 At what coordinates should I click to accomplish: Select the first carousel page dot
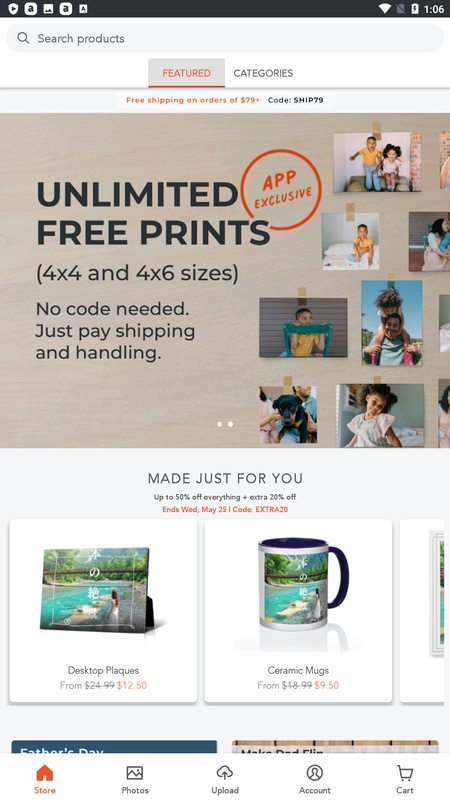tap(219, 424)
